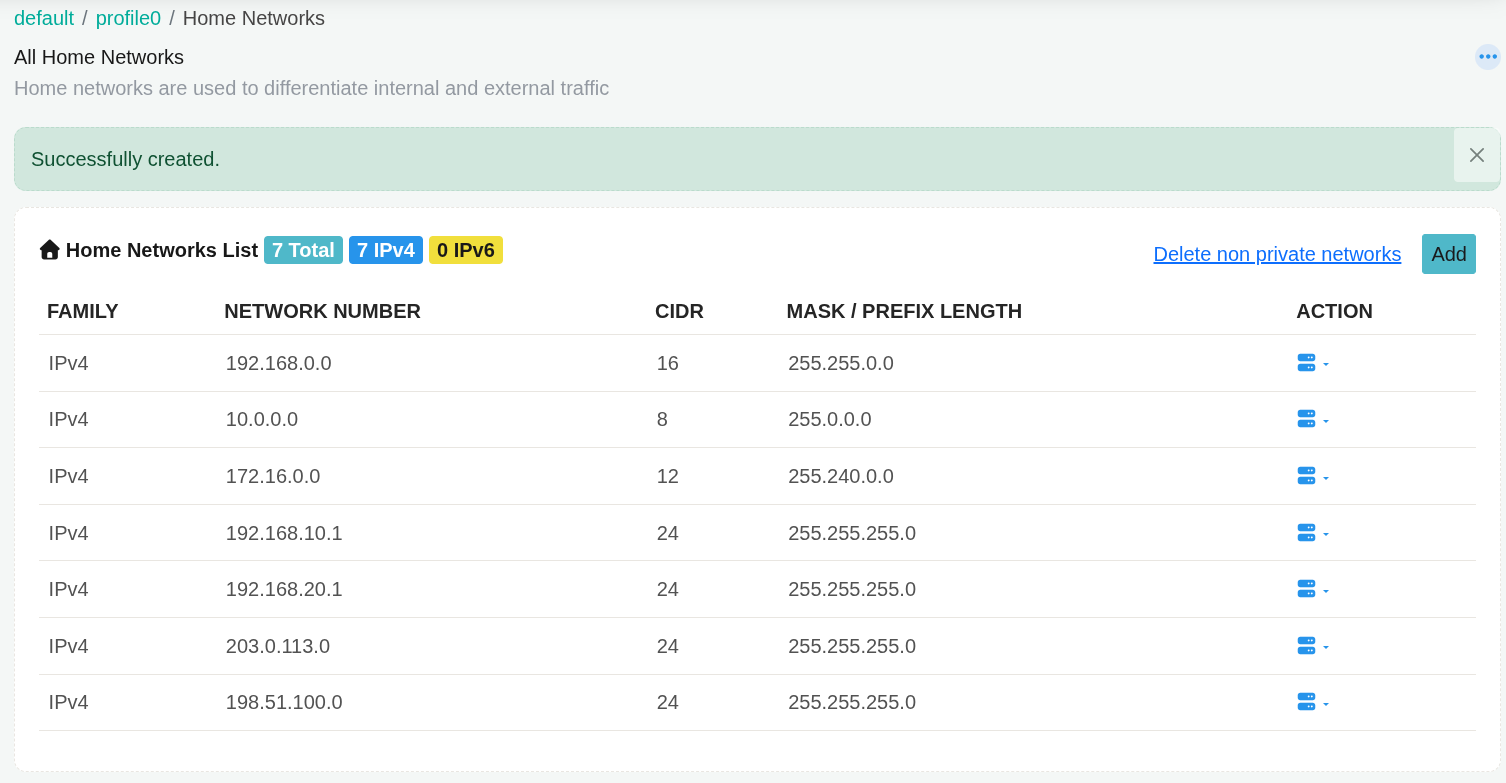
Task: Select network number 192.168.10.1 cell
Action: pos(284,533)
